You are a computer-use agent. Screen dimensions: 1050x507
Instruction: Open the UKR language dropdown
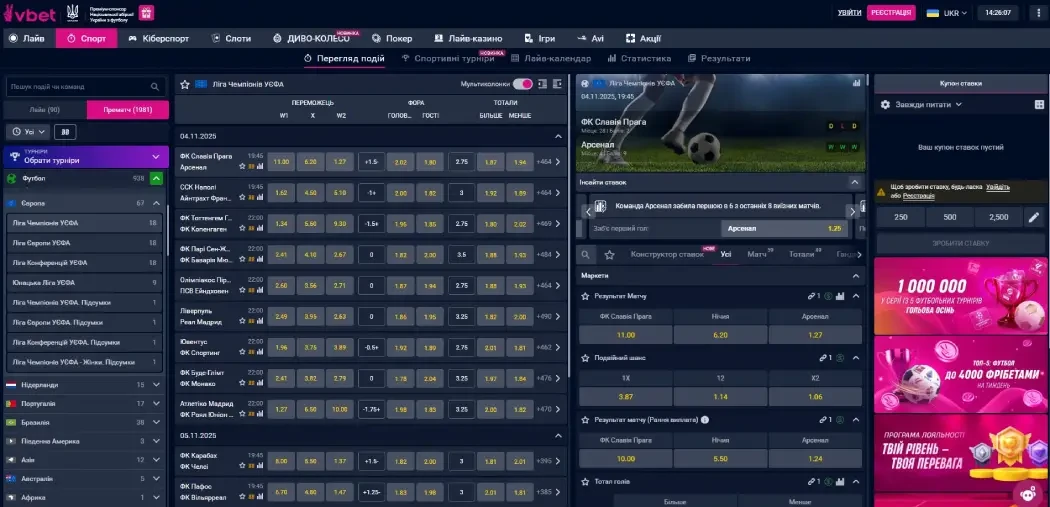pyautogui.click(x=944, y=13)
